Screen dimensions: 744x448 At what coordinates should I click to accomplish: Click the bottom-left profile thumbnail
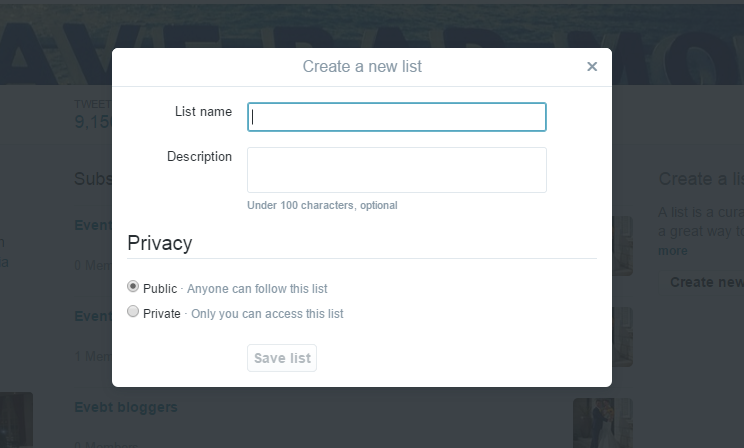16,420
